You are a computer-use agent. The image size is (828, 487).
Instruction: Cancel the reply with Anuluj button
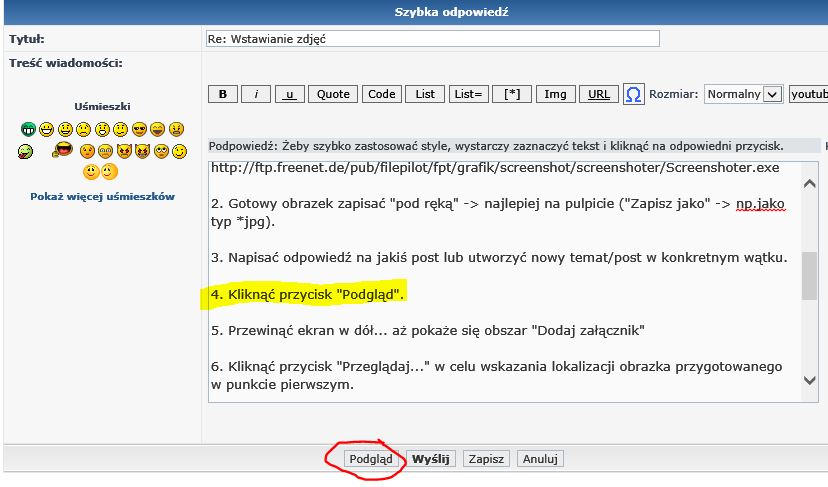540,459
